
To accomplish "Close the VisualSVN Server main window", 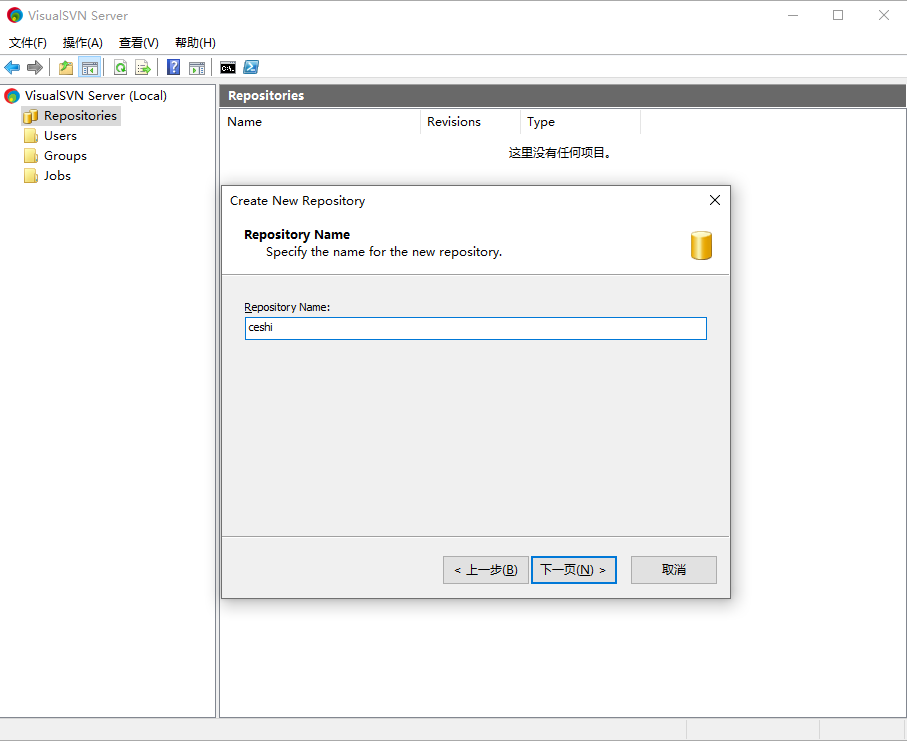I will point(884,15).
